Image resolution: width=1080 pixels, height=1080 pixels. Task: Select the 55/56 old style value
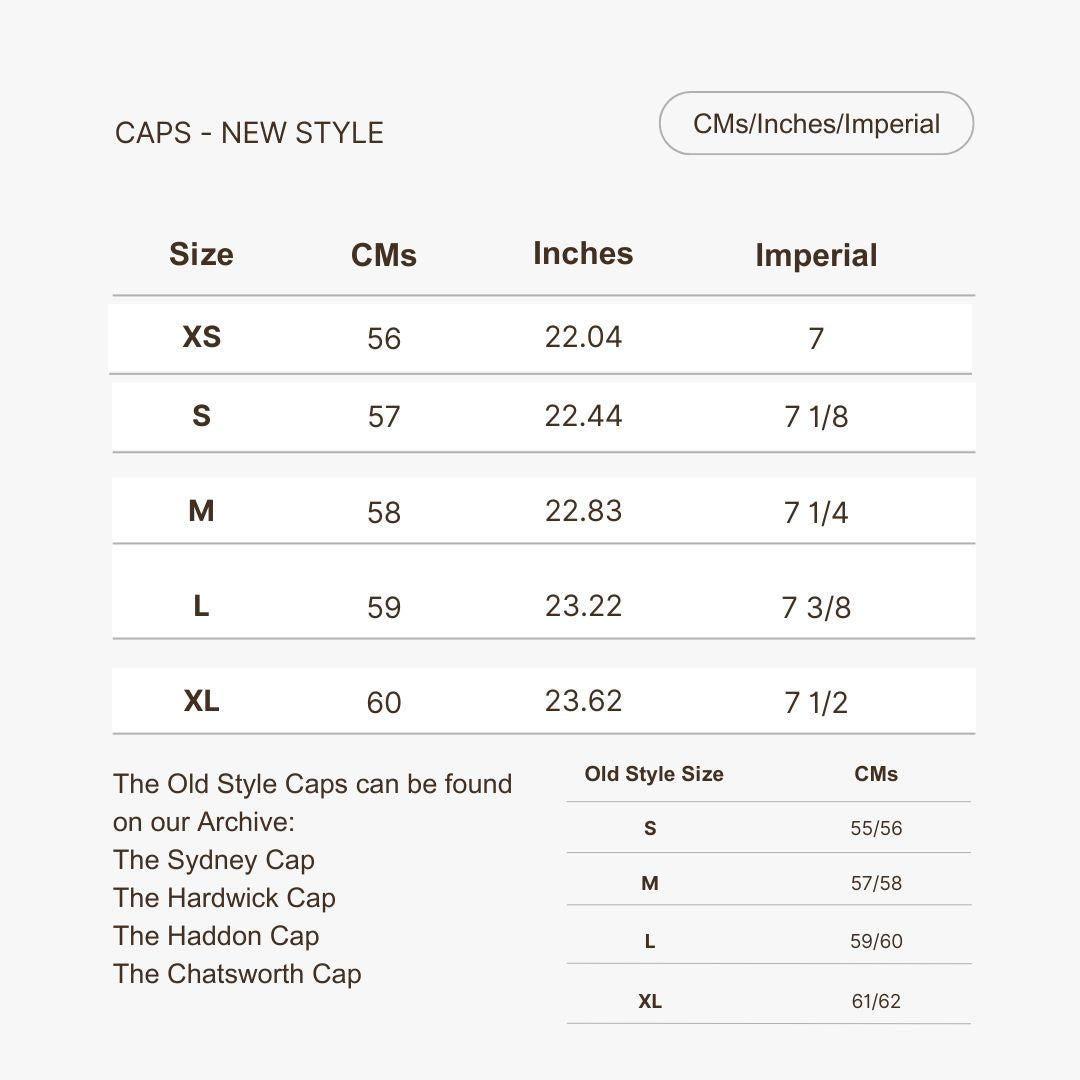[876, 828]
